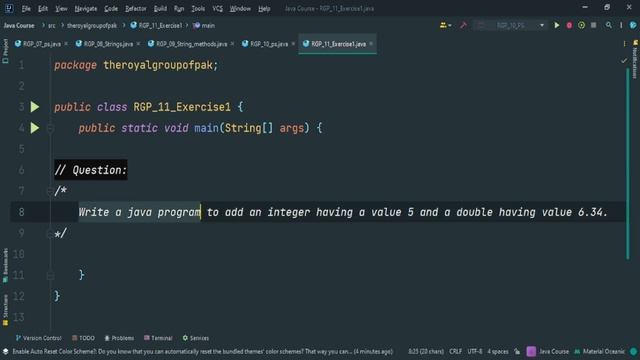The width and height of the screenshot is (640, 360).
Task: Open the File menu
Action: (26, 9)
